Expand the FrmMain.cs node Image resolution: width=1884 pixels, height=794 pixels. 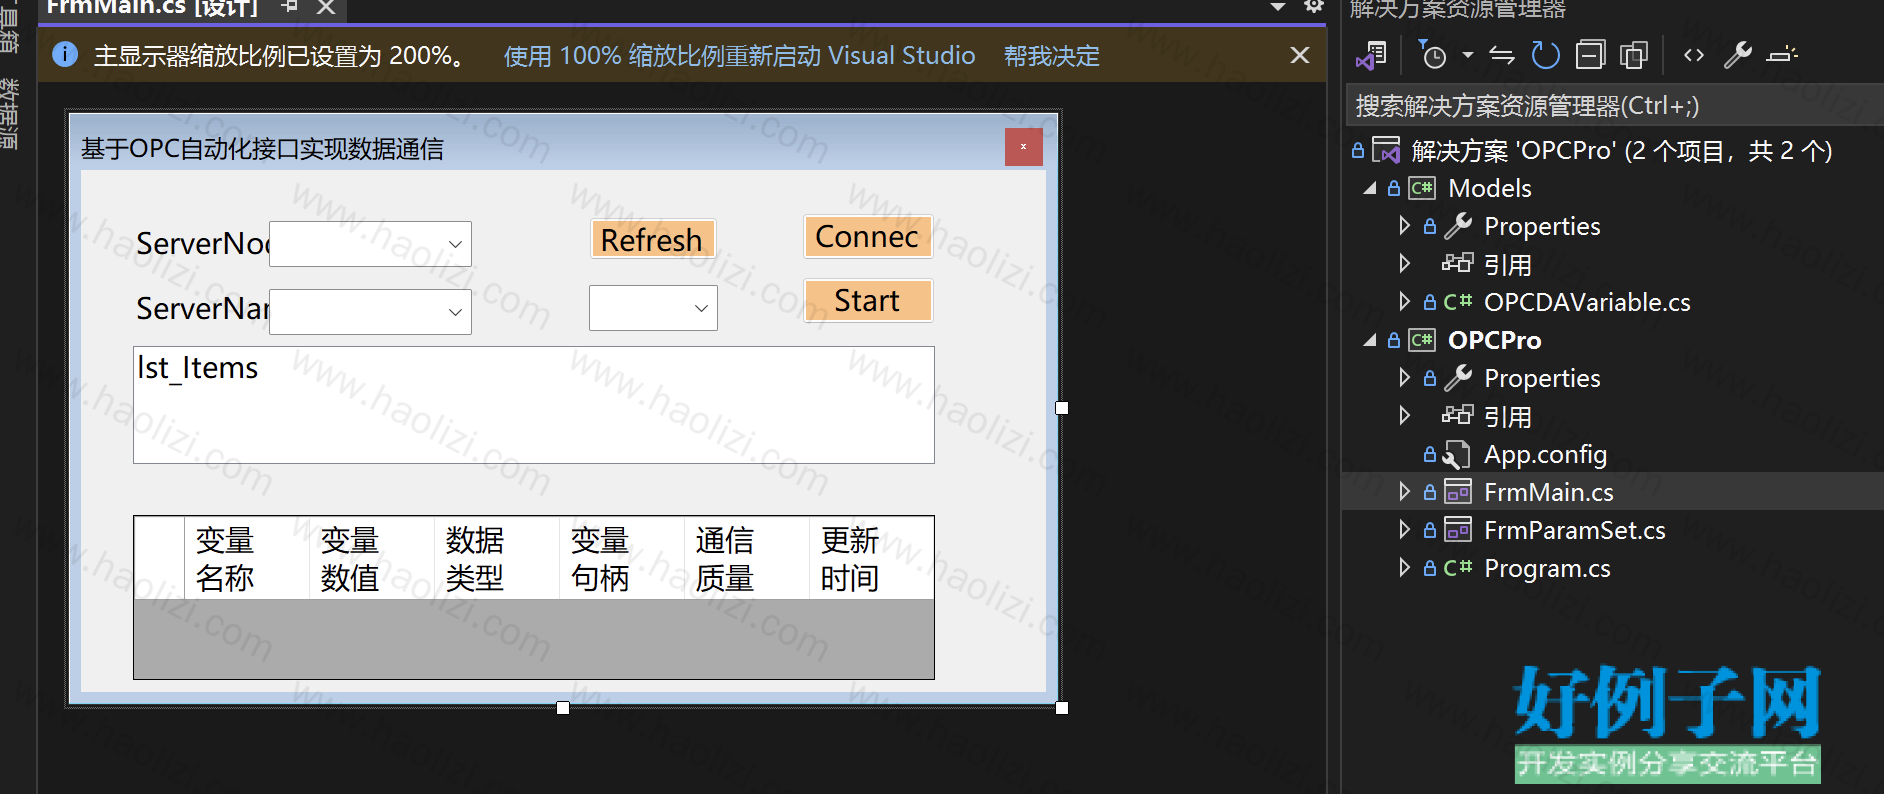coord(1404,492)
